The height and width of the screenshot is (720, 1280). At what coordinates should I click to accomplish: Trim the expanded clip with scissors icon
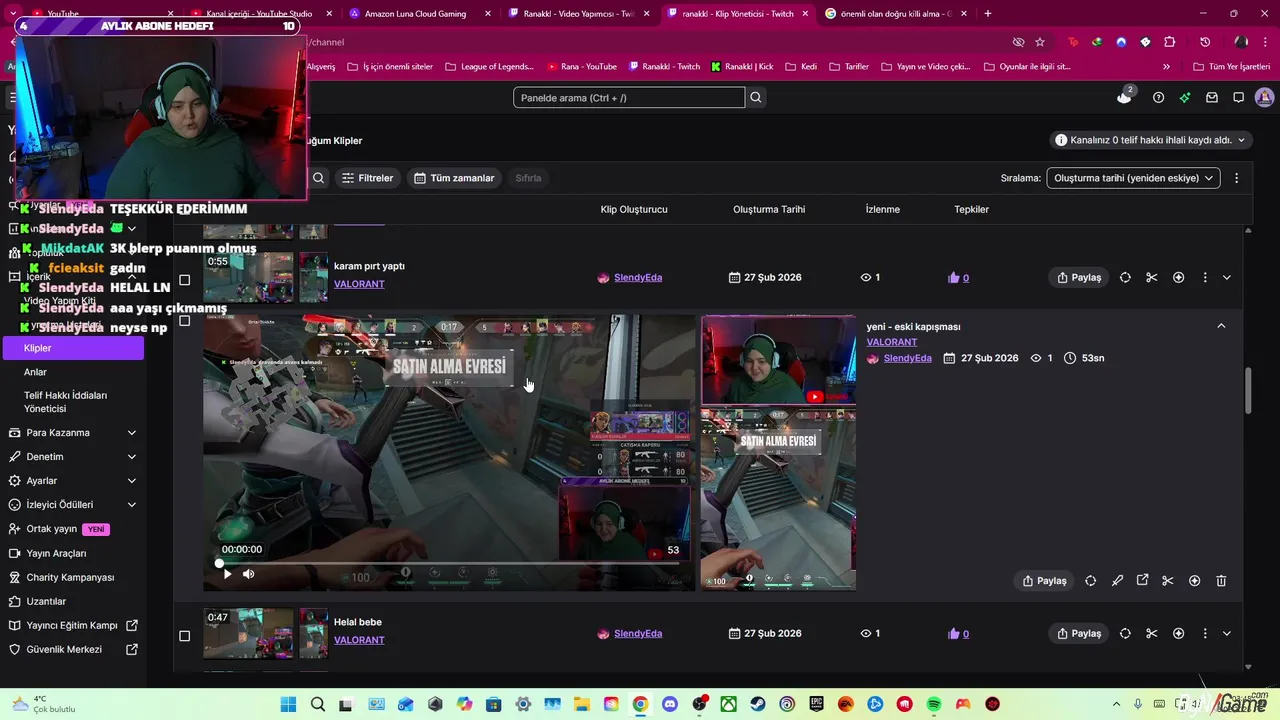1167,581
